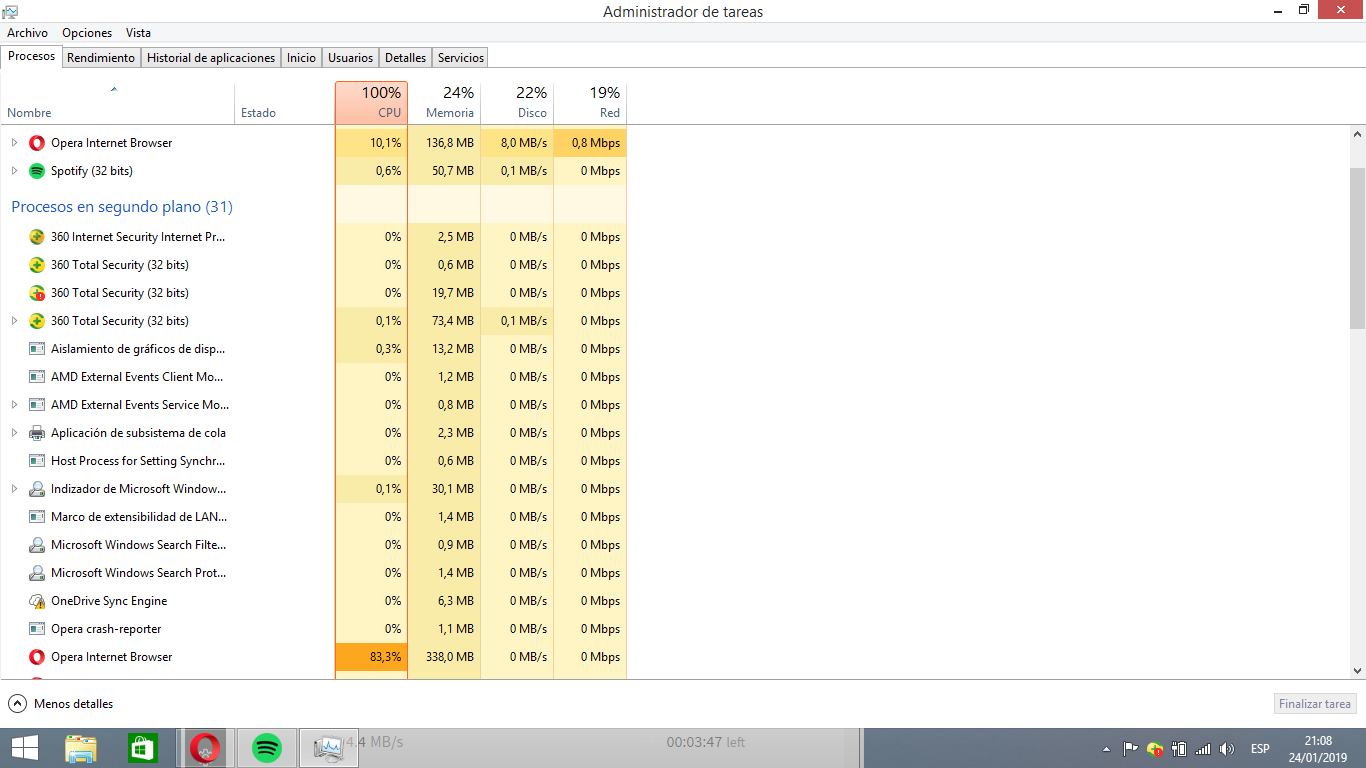Open Spotify from the taskbar
Image resolution: width=1366 pixels, height=768 pixels.
pos(266,747)
